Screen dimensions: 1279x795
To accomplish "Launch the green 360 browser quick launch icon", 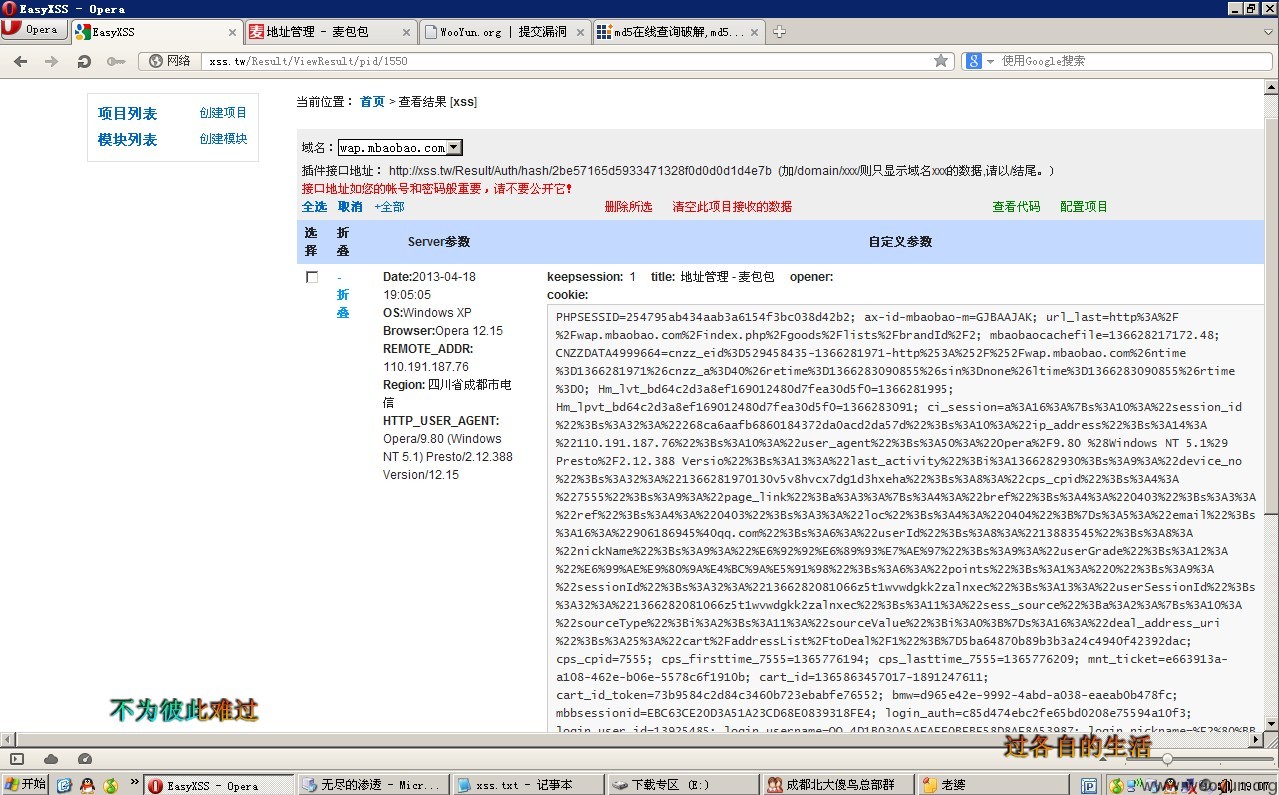I will click(111, 786).
